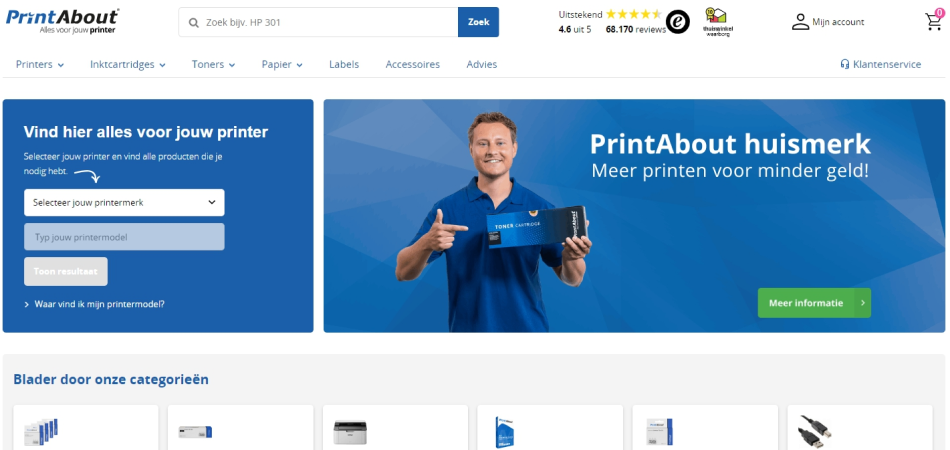Click the Thuiswinkel Waarborg badge
The width and height of the screenshot is (950, 450).
pyautogui.click(x=716, y=22)
